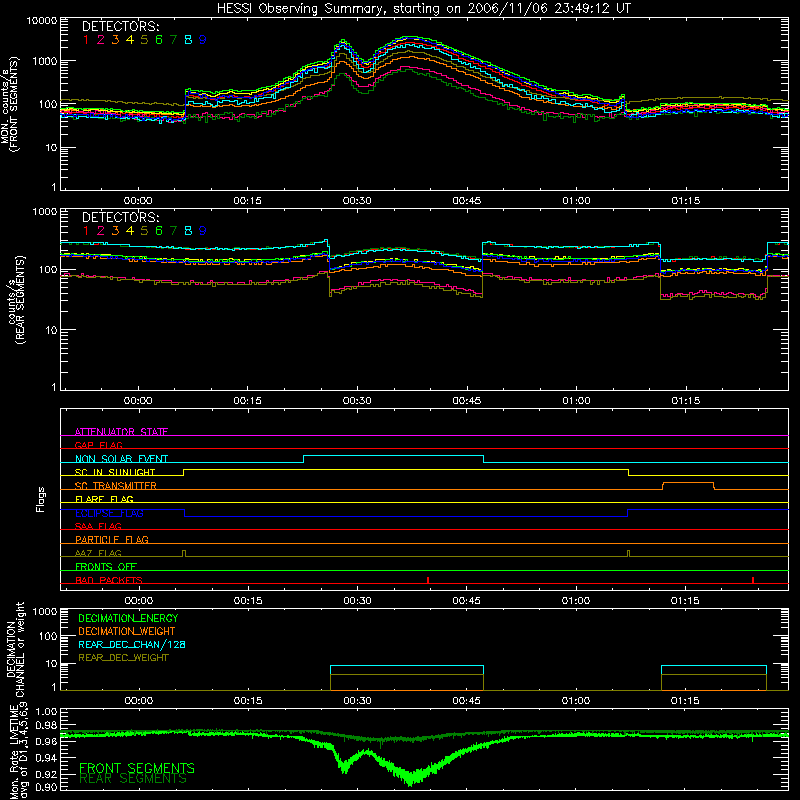Click the raised SC_TRANSMITTER segment near 01:15
The height and width of the screenshot is (800, 800).
[688, 483]
